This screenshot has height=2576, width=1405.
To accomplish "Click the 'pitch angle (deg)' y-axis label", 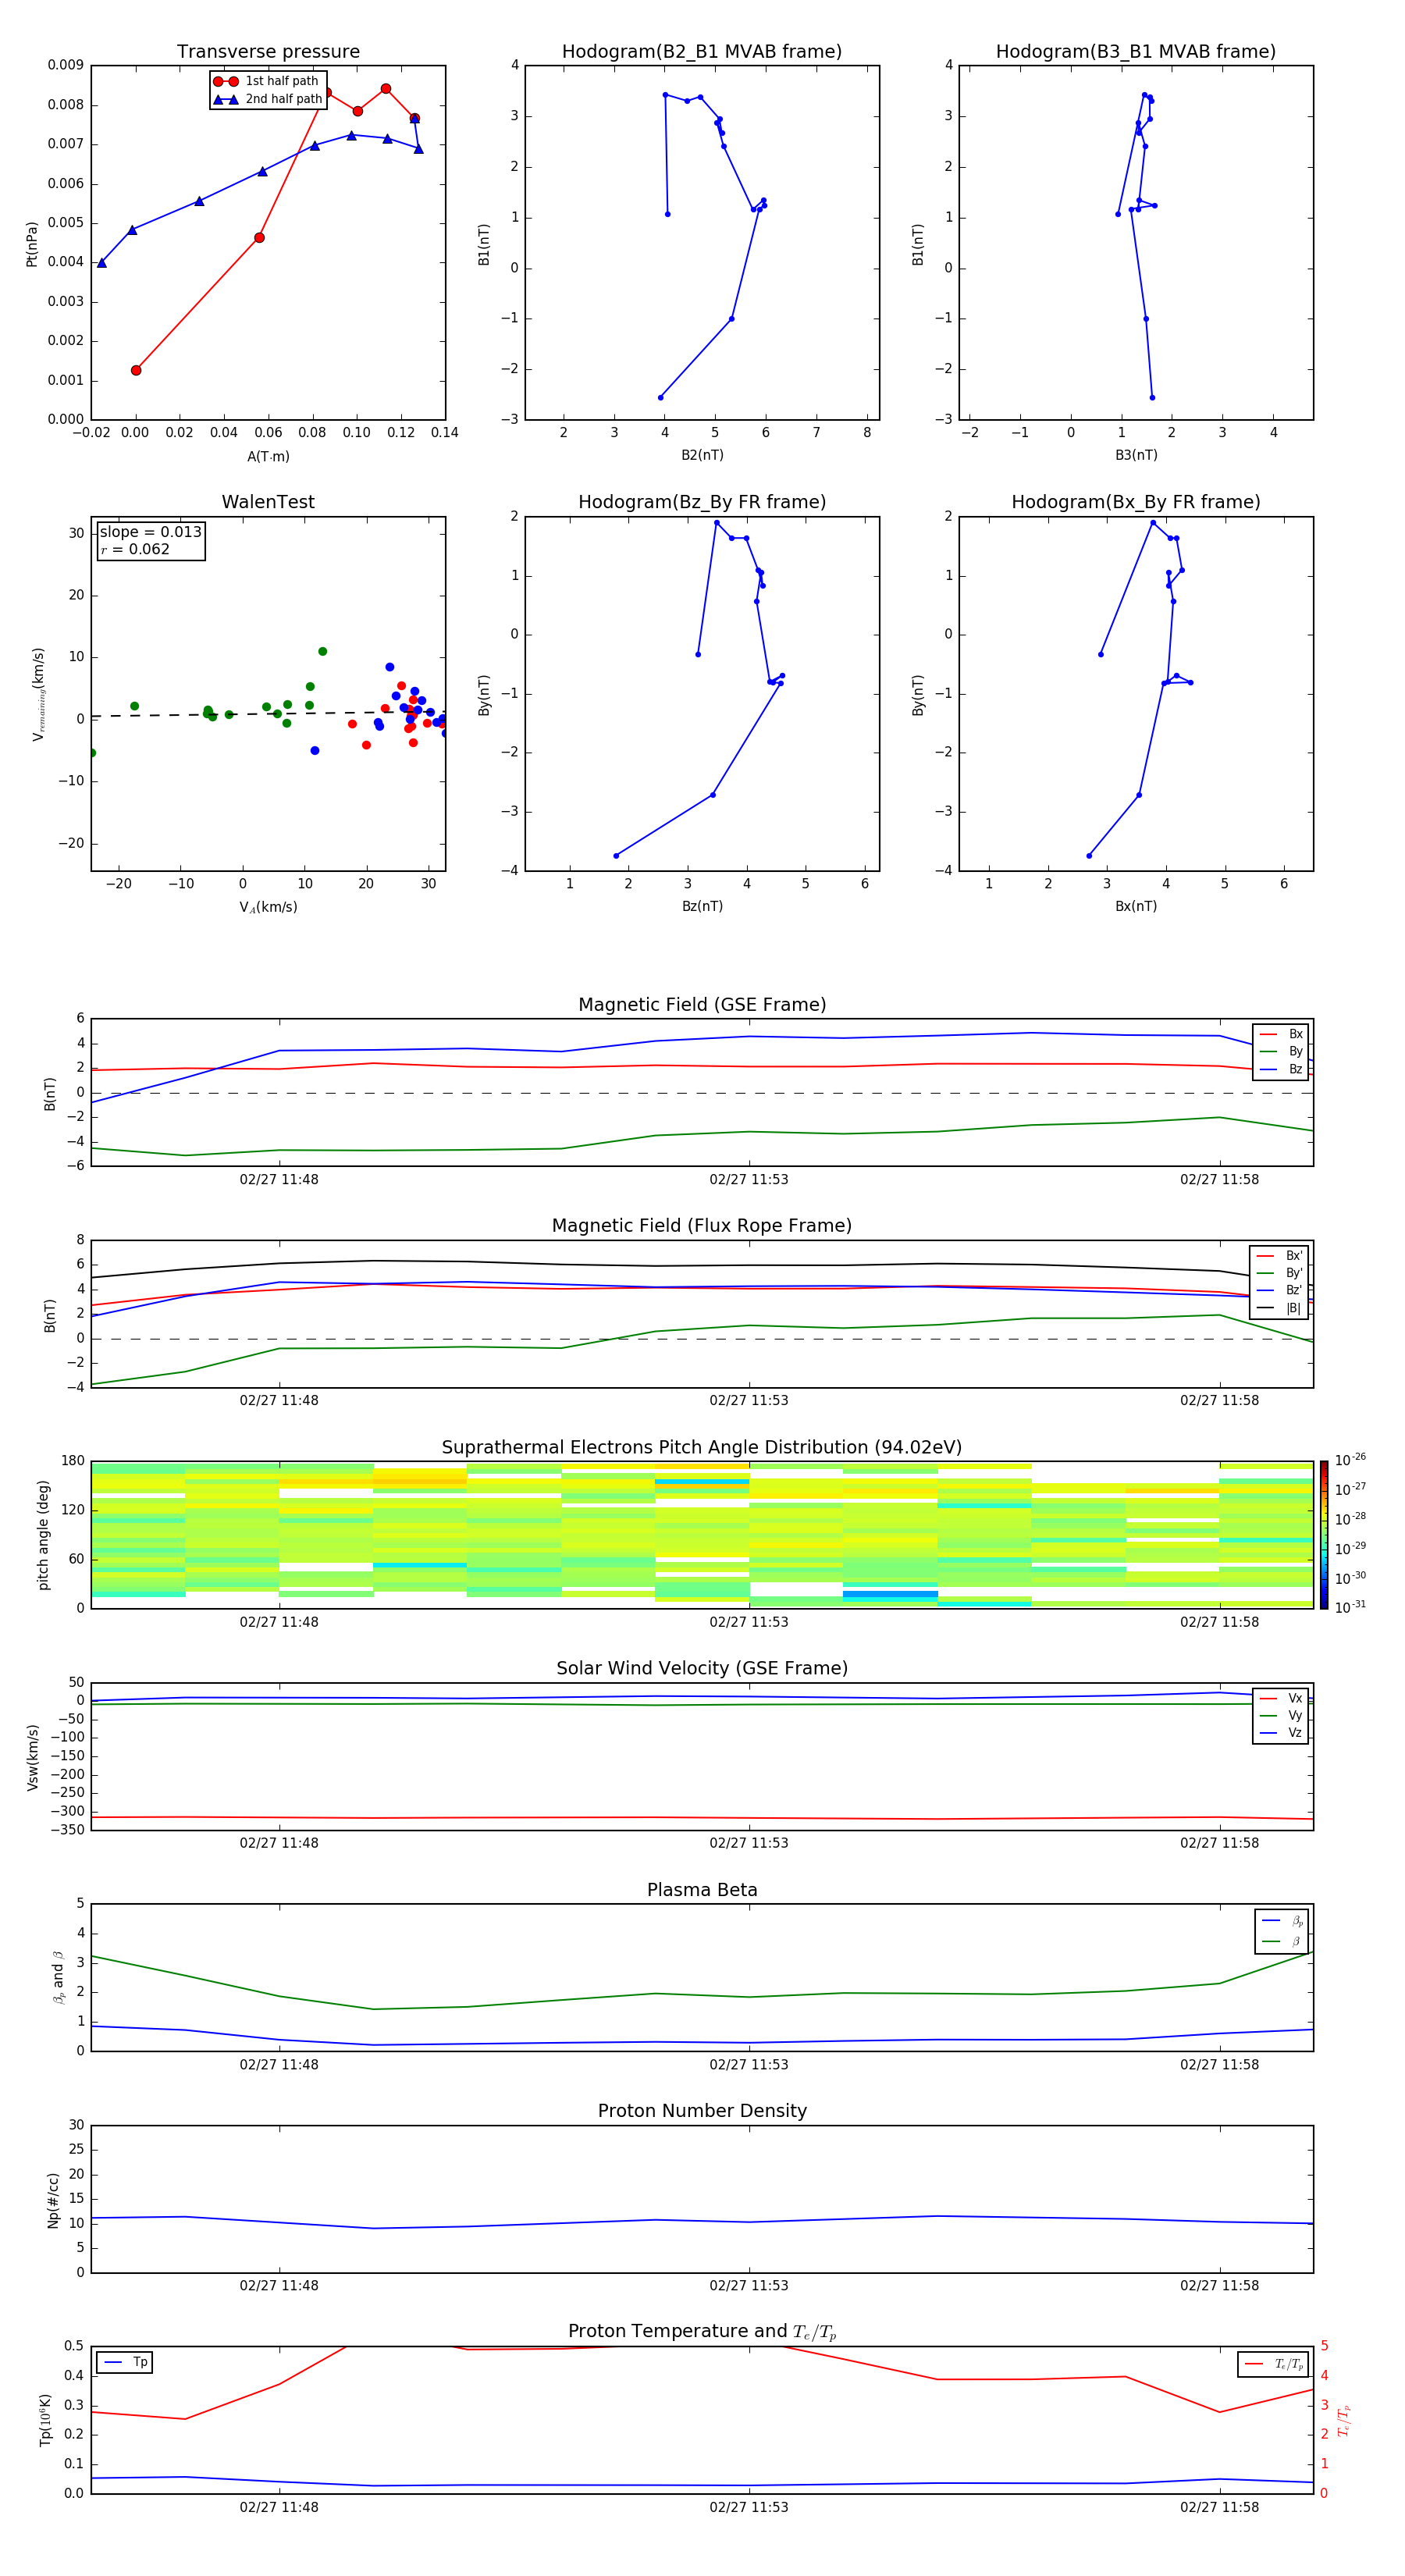I will click(43, 1535).
